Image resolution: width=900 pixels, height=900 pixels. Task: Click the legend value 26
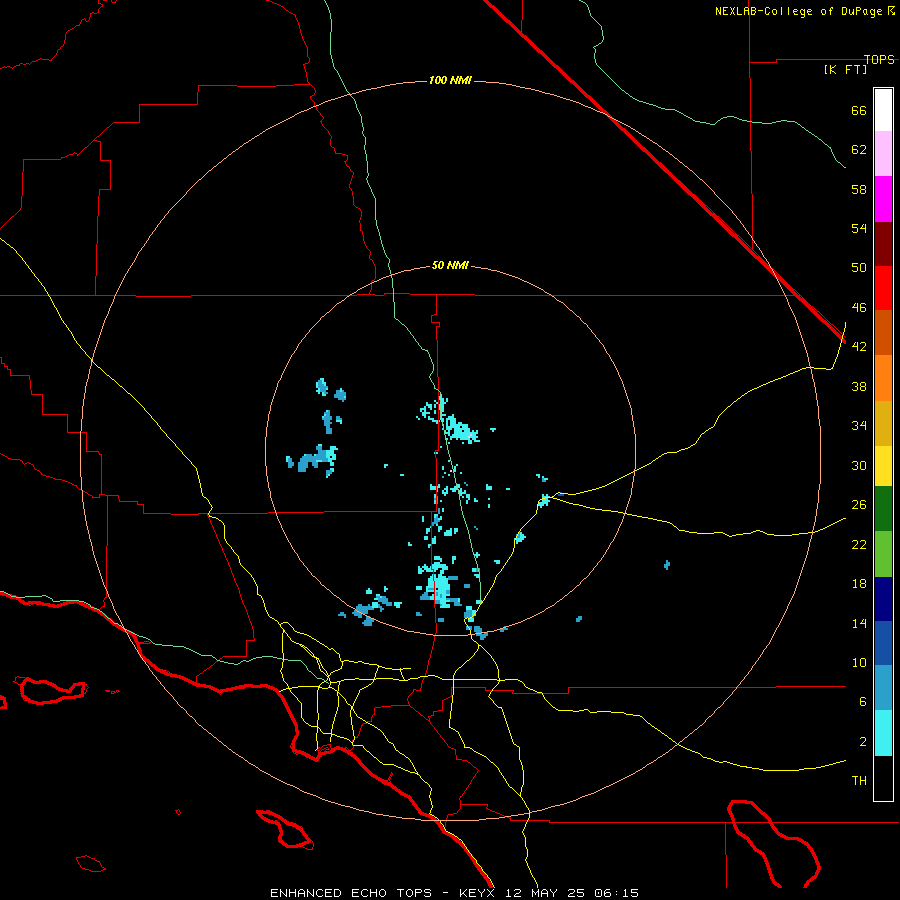click(x=859, y=505)
